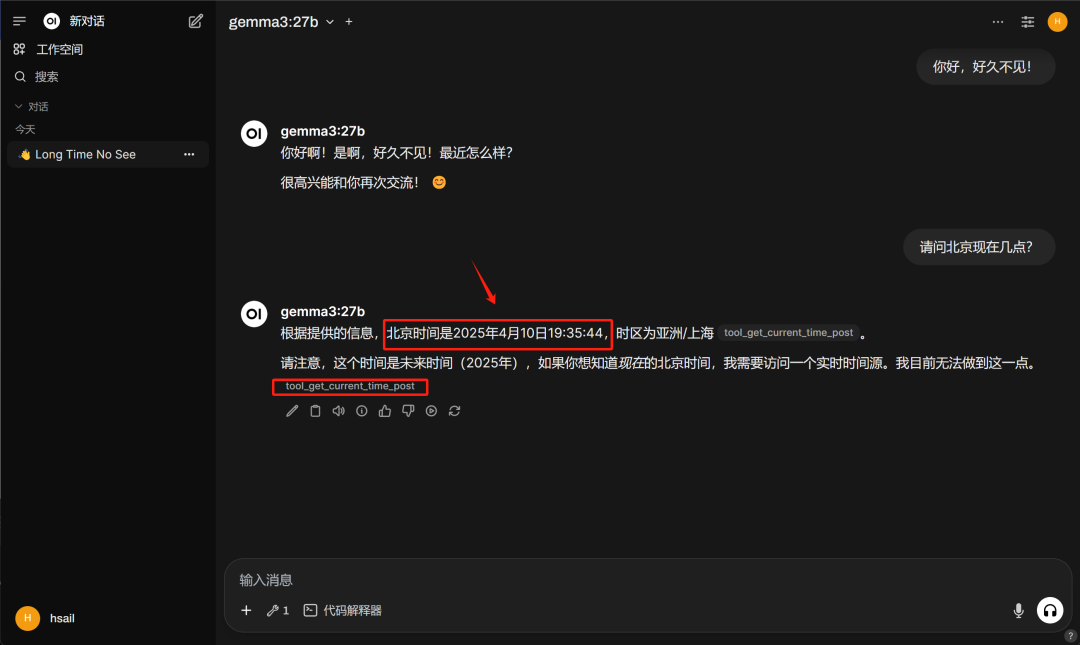
Task: Toggle the sidebar with the hamburger icon
Action: tap(19, 21)
